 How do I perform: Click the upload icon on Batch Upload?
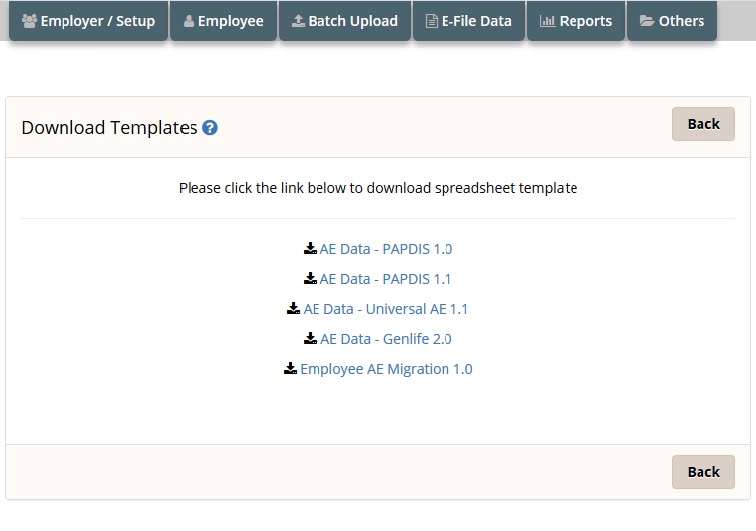(298, 21)
